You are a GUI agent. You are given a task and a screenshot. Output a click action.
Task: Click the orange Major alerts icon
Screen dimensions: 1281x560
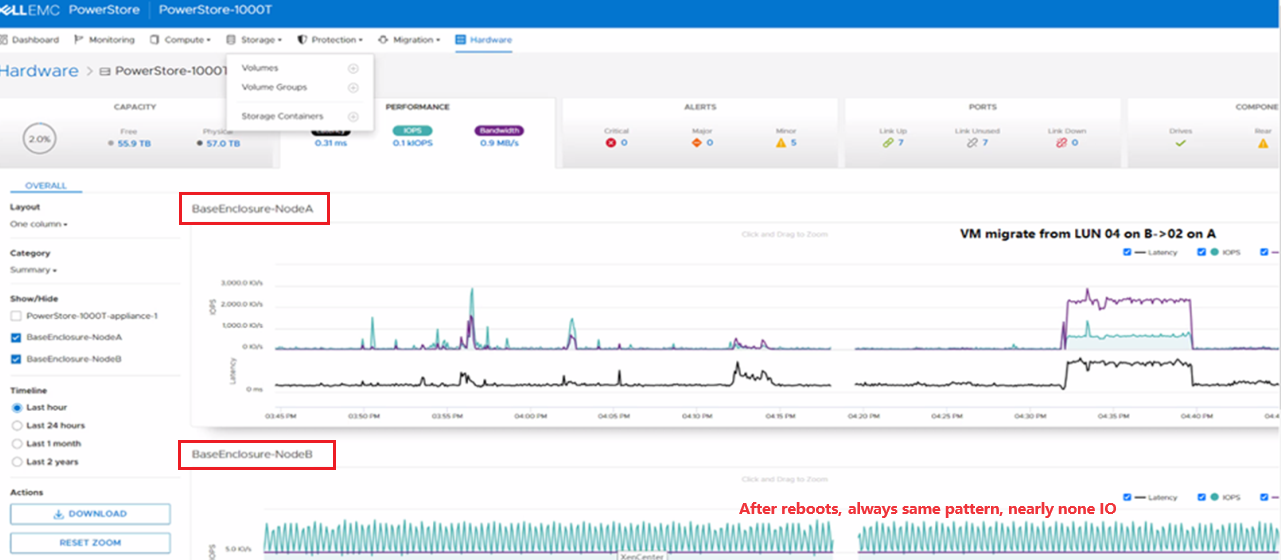[696, 143]
